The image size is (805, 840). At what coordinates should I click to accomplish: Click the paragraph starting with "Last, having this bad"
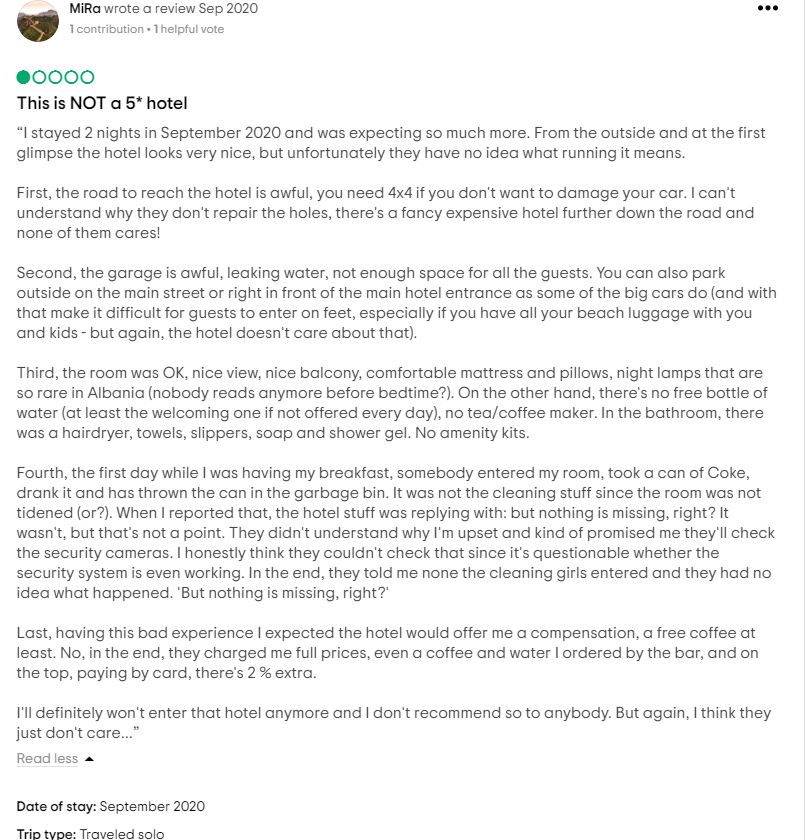click(x=385, y=653)
